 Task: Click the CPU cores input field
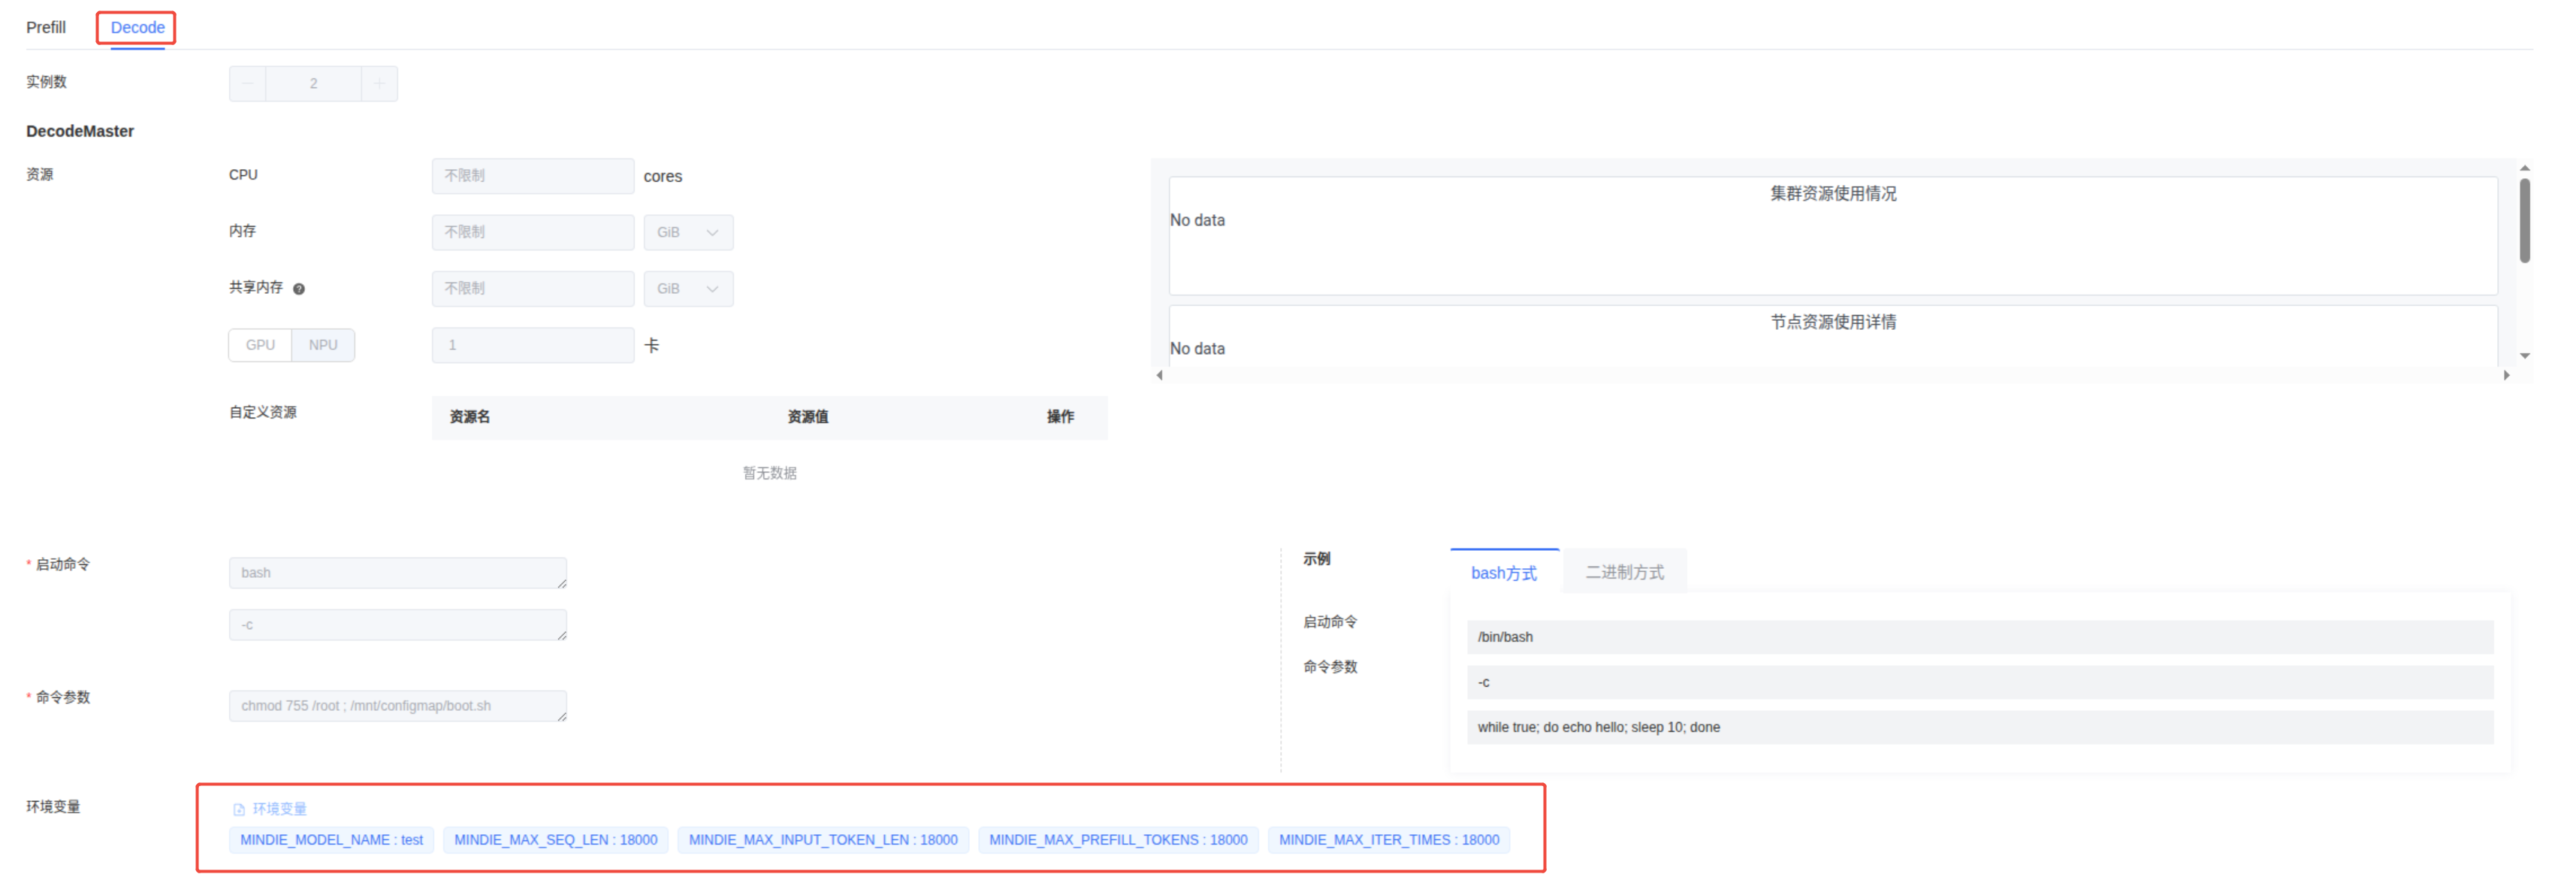click(532, 176)
